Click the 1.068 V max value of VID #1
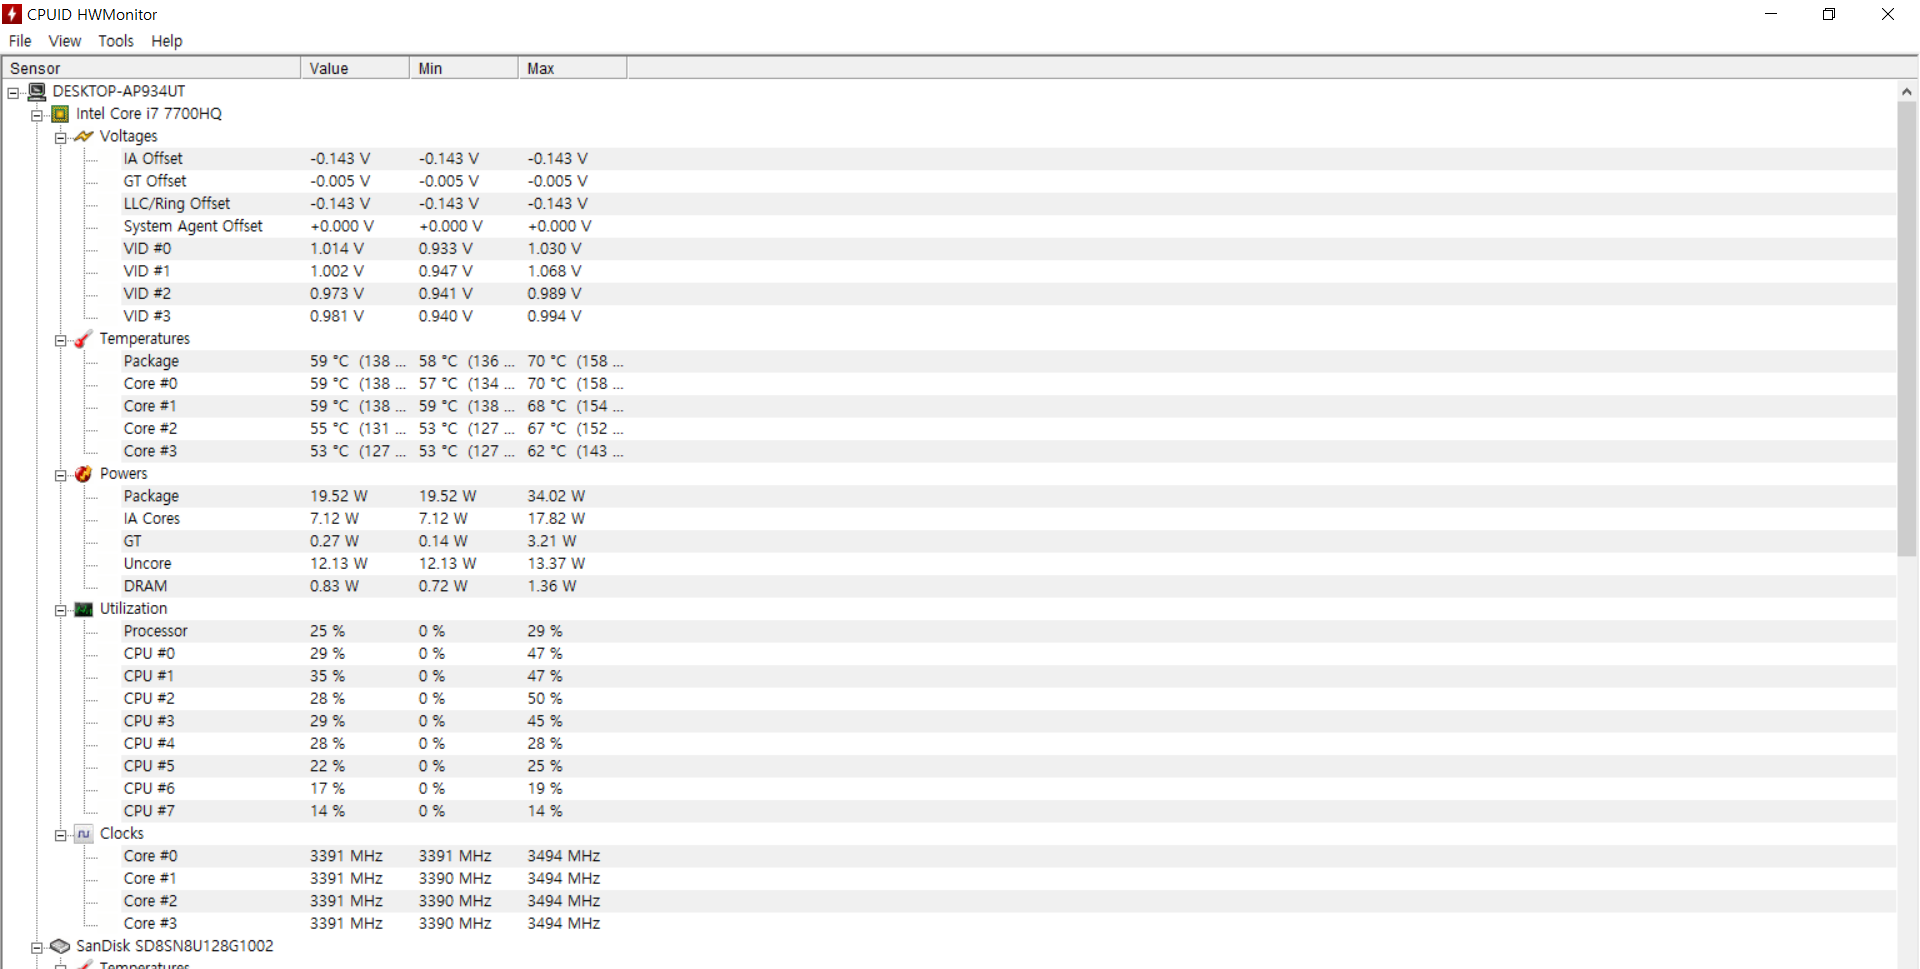1920x969 pixels. click(x=554, y=271)
